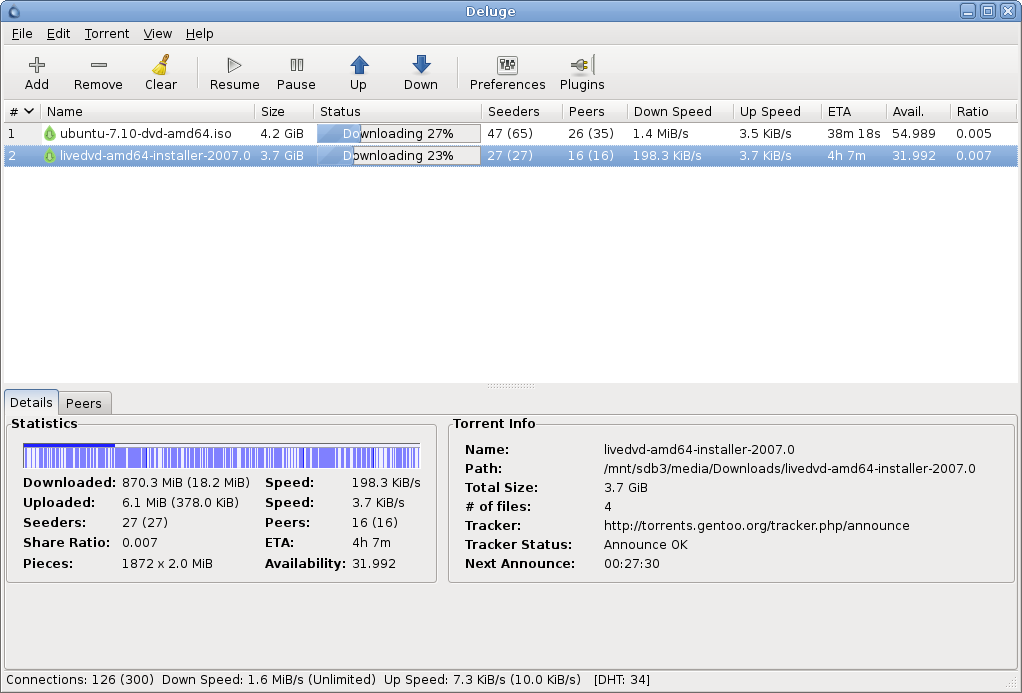Click the ubuntu torrent status icon
This screenshot has width=1022, height=693.
click(50, 133)
